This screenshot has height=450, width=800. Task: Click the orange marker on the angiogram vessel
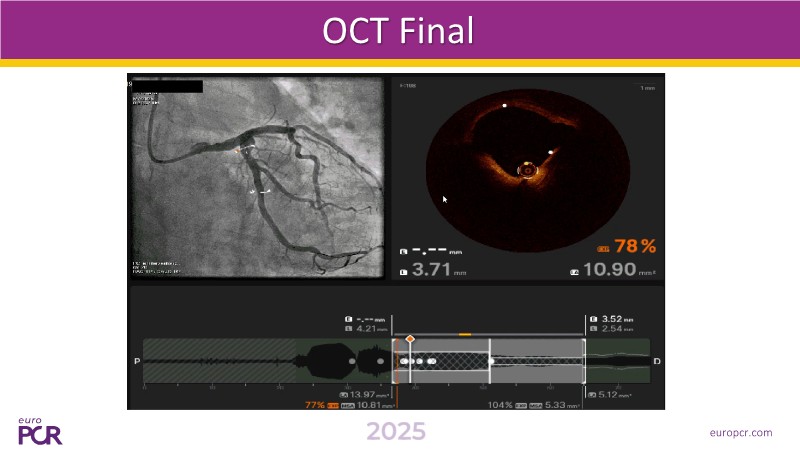point(239,150)
